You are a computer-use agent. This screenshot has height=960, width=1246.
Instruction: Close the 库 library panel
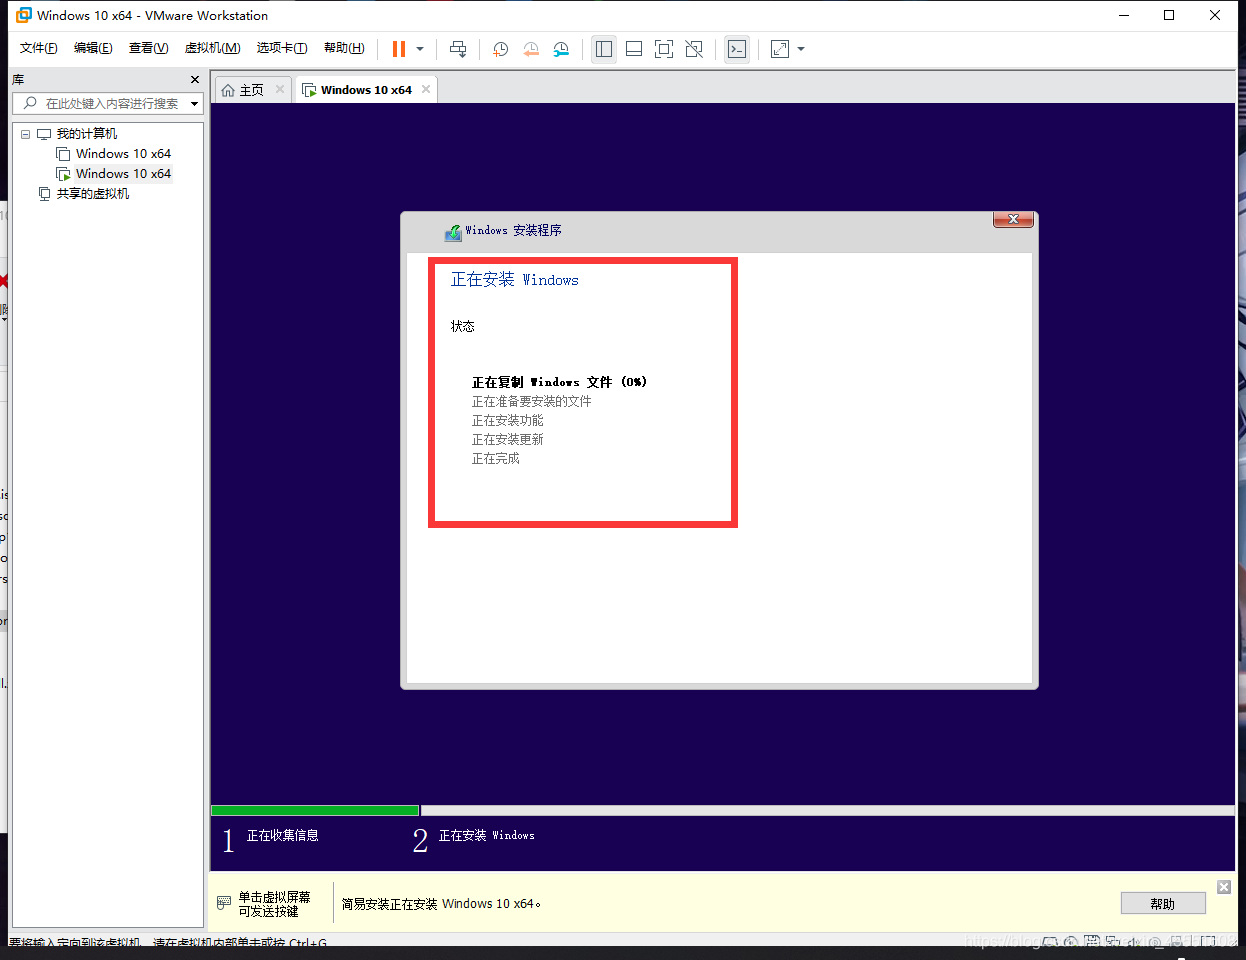pyautogui.click(x=195, y=79)
